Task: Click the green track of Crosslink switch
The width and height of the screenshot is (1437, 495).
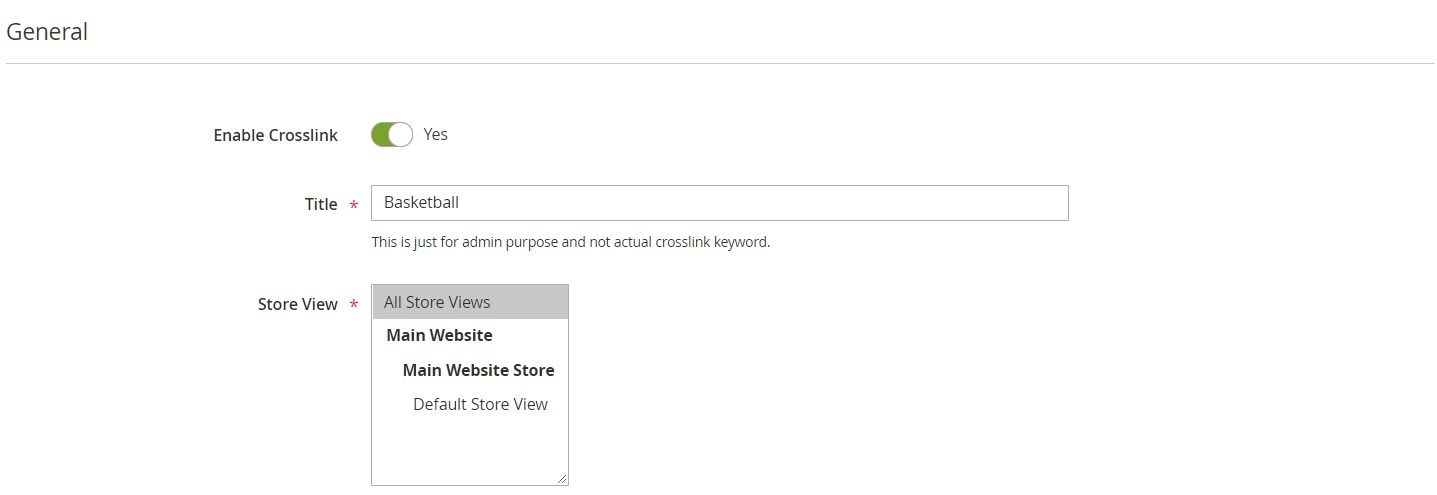Action: tap(381, 134)
